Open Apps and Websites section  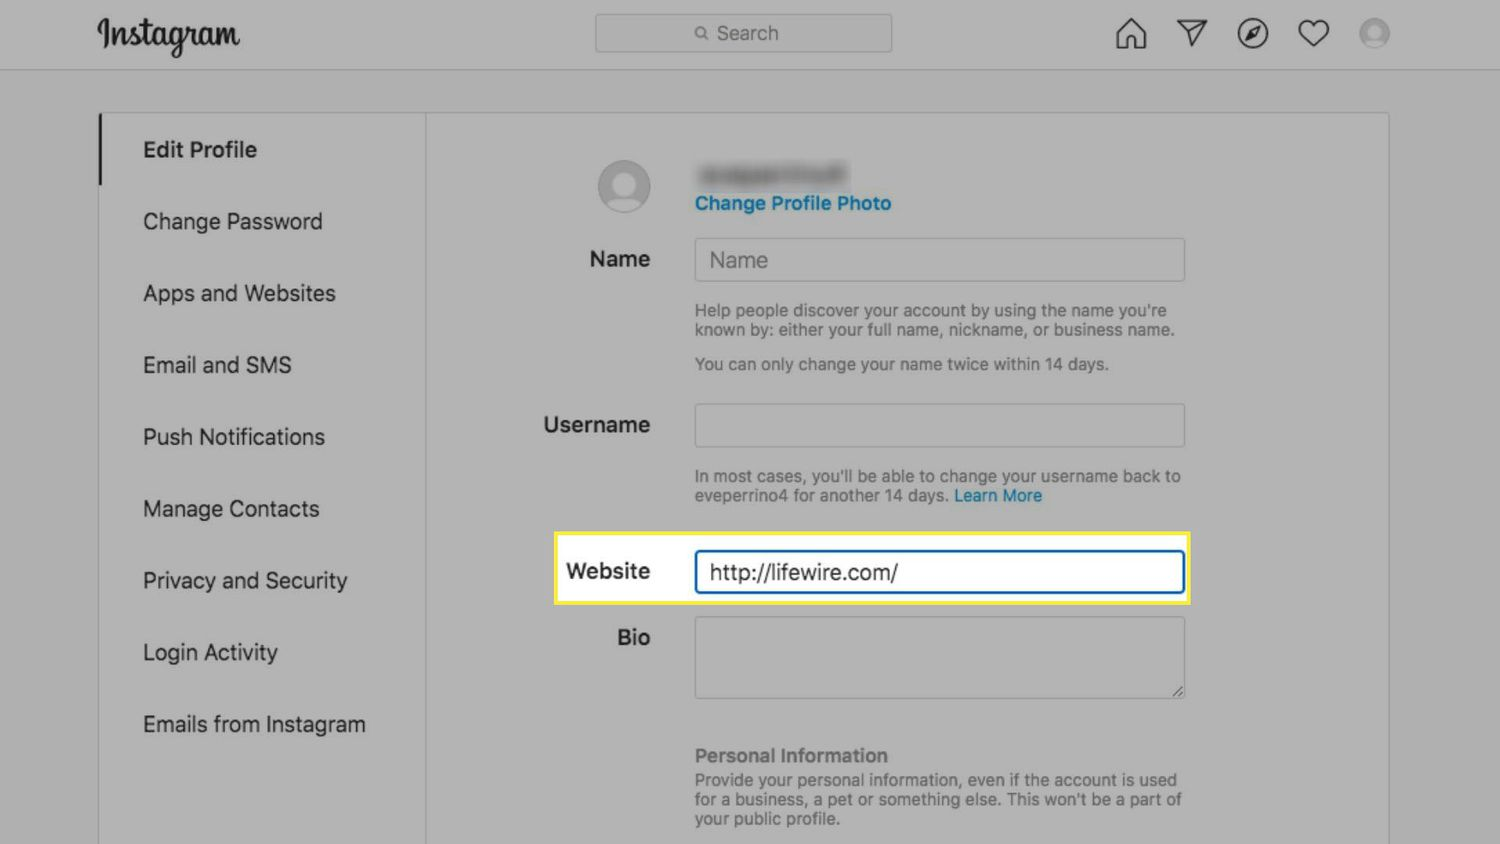(239, 294)
